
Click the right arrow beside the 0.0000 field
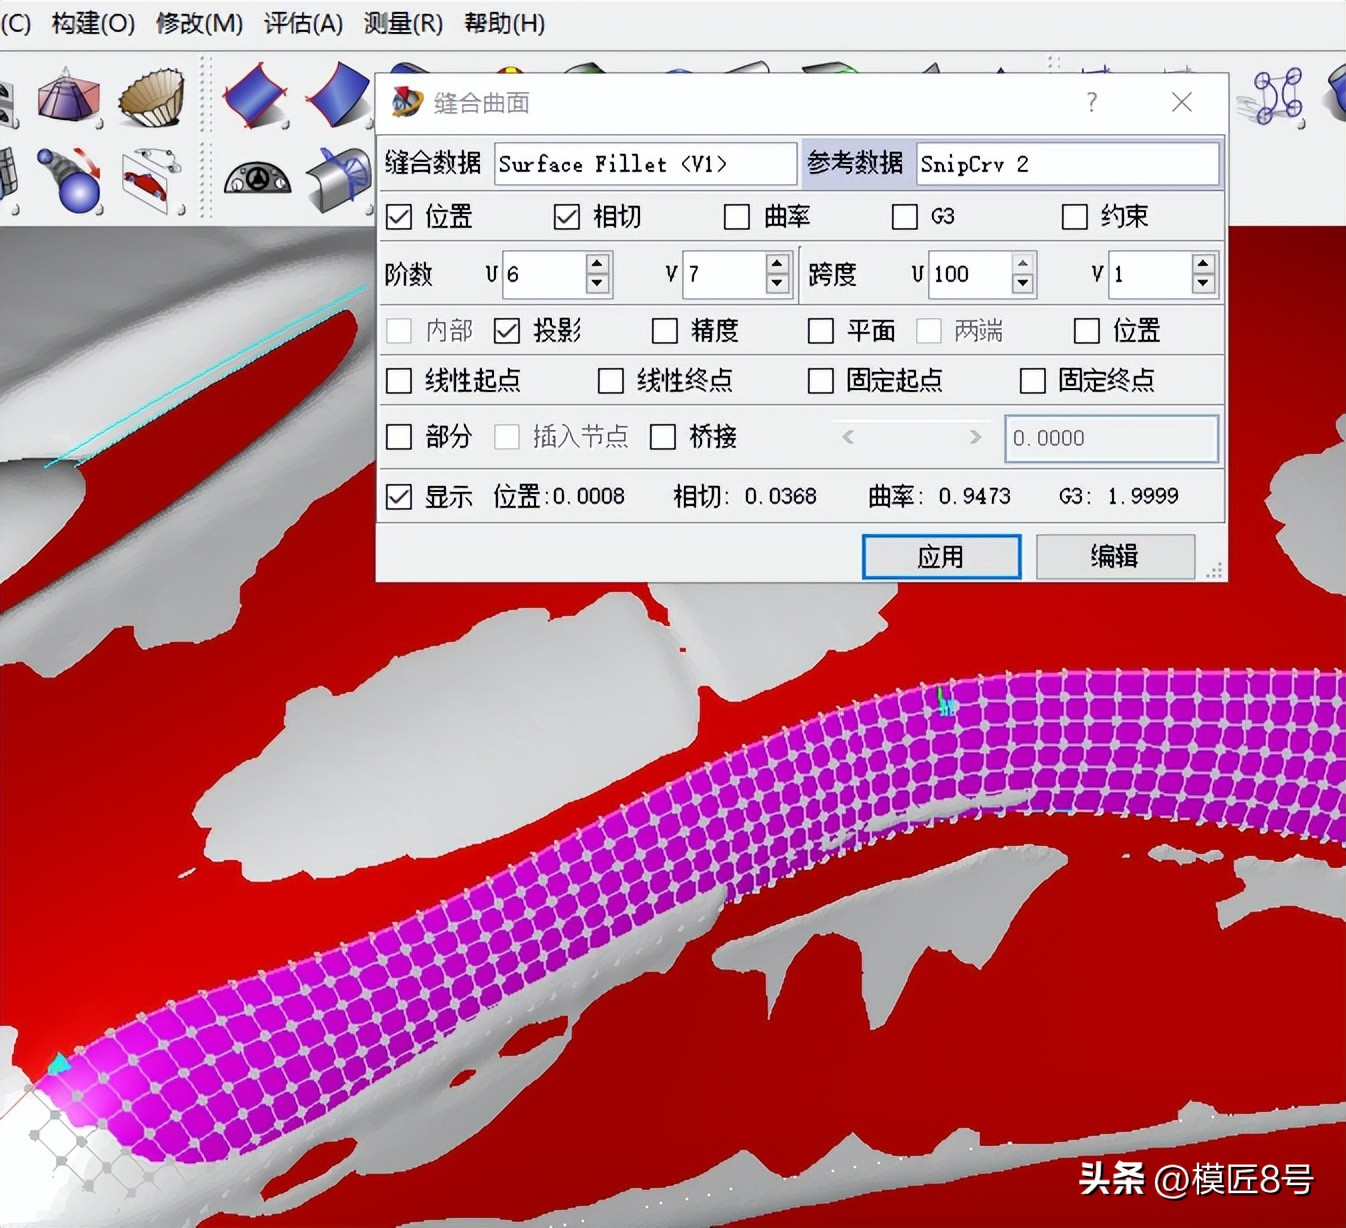[x=977, y=437]
